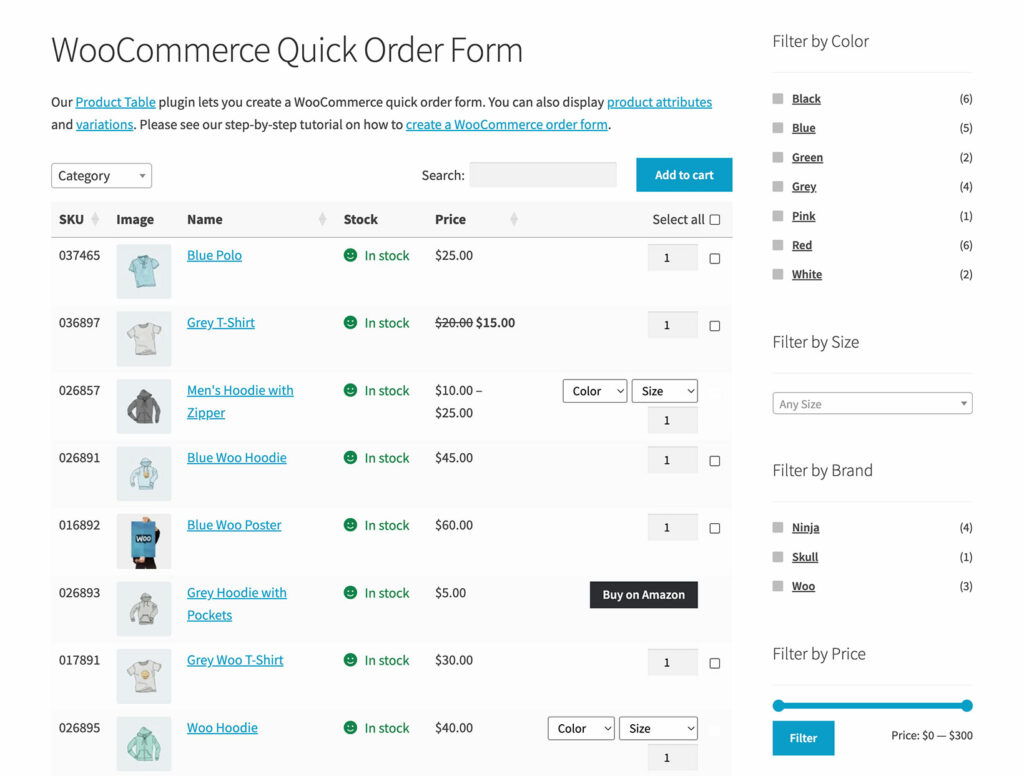Screen dimensions: 1024x776
Task: Sort table by Name column arrows
Action: (x=322, y=219)
